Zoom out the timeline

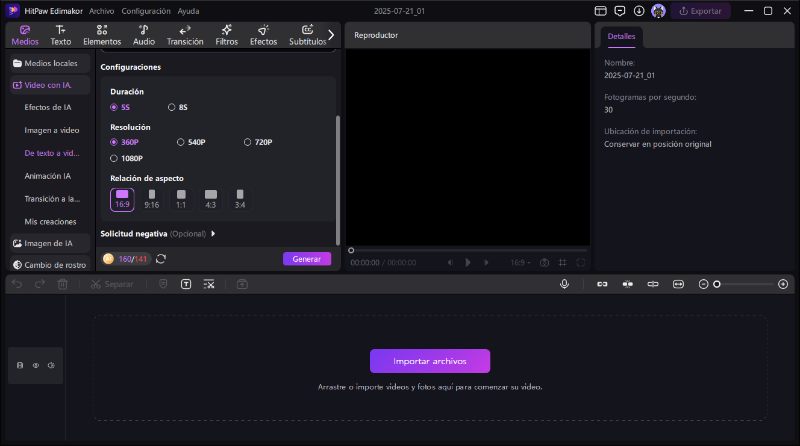pyautogui.click(x=703, y=284)
